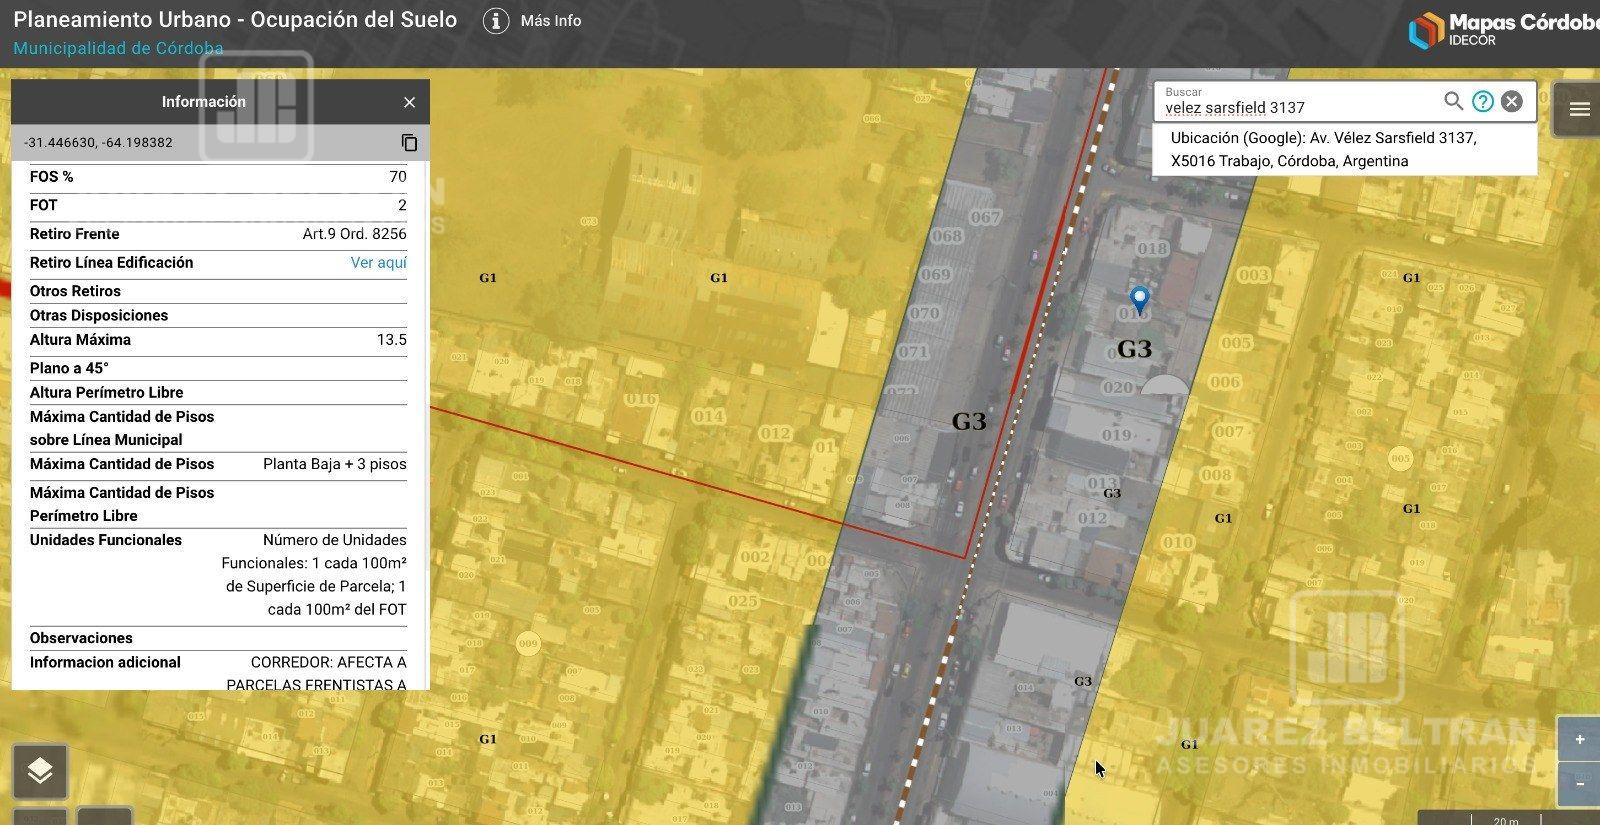Click the Retiro Frente value Art.9 Ord. 8256
Screen dimensions: 1600x825
pos(354,234)
